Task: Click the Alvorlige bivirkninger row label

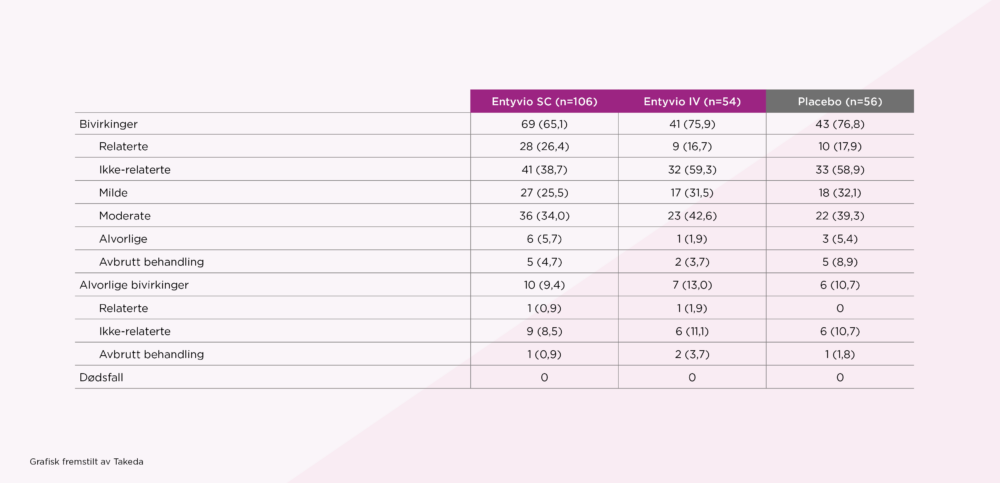Action: pos(134,285)
